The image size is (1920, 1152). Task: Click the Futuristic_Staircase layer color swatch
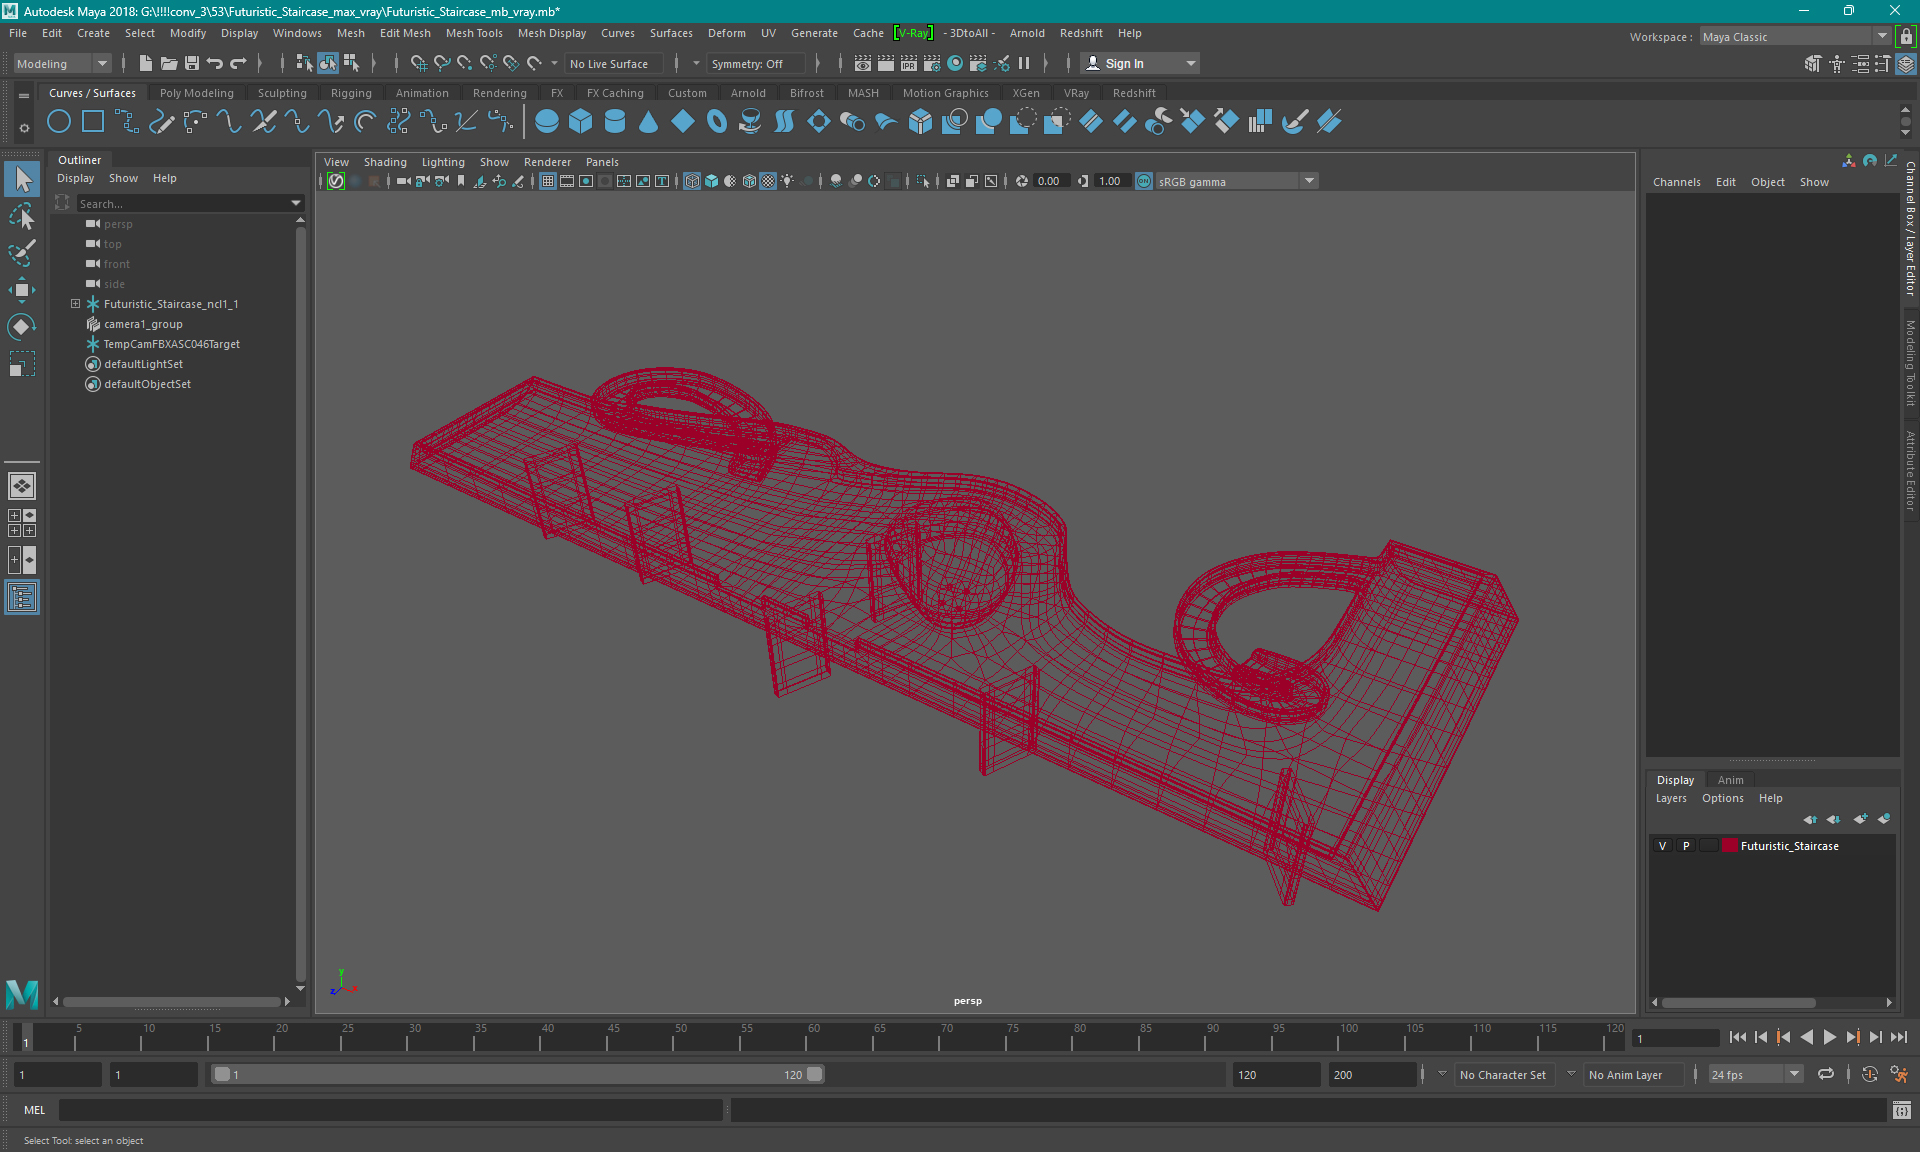coord(1729,846)
